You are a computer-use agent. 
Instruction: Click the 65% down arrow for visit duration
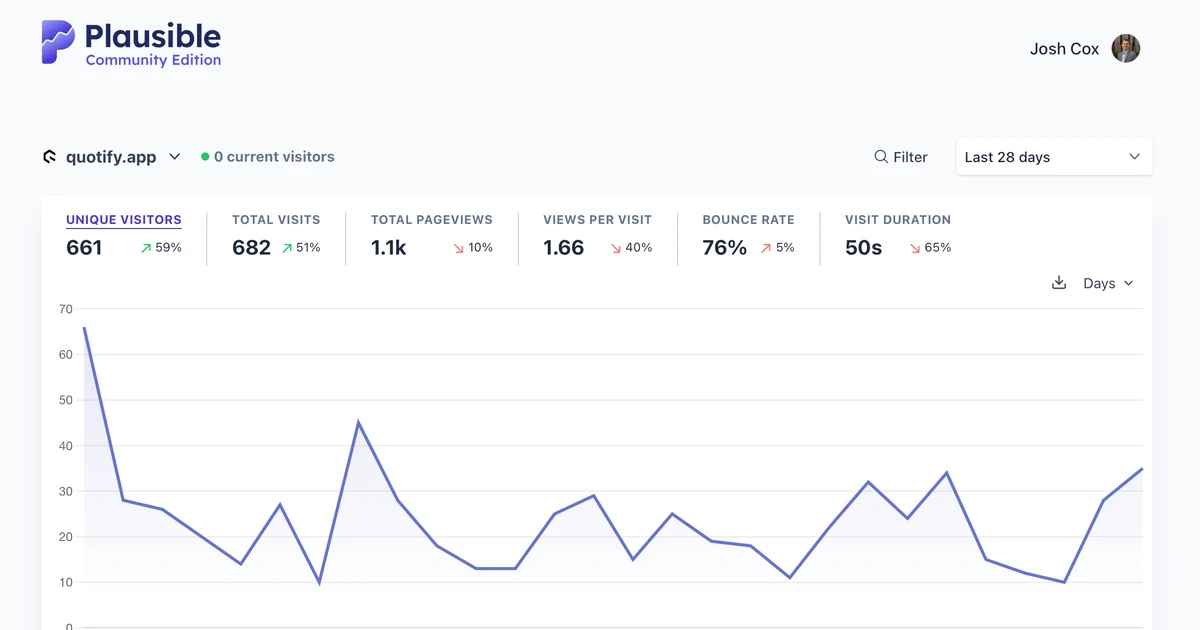[930, 248]
